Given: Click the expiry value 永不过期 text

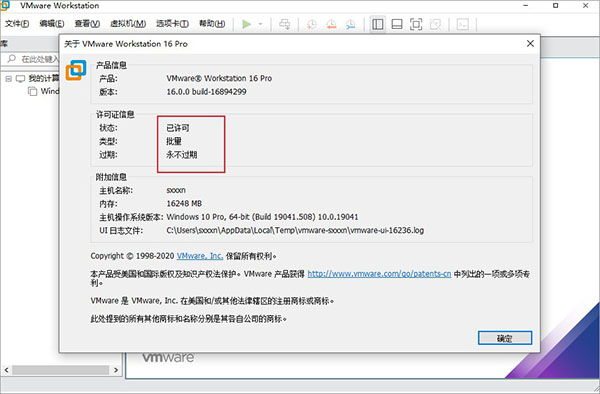Looking at the screenshot, I should 181,155.
